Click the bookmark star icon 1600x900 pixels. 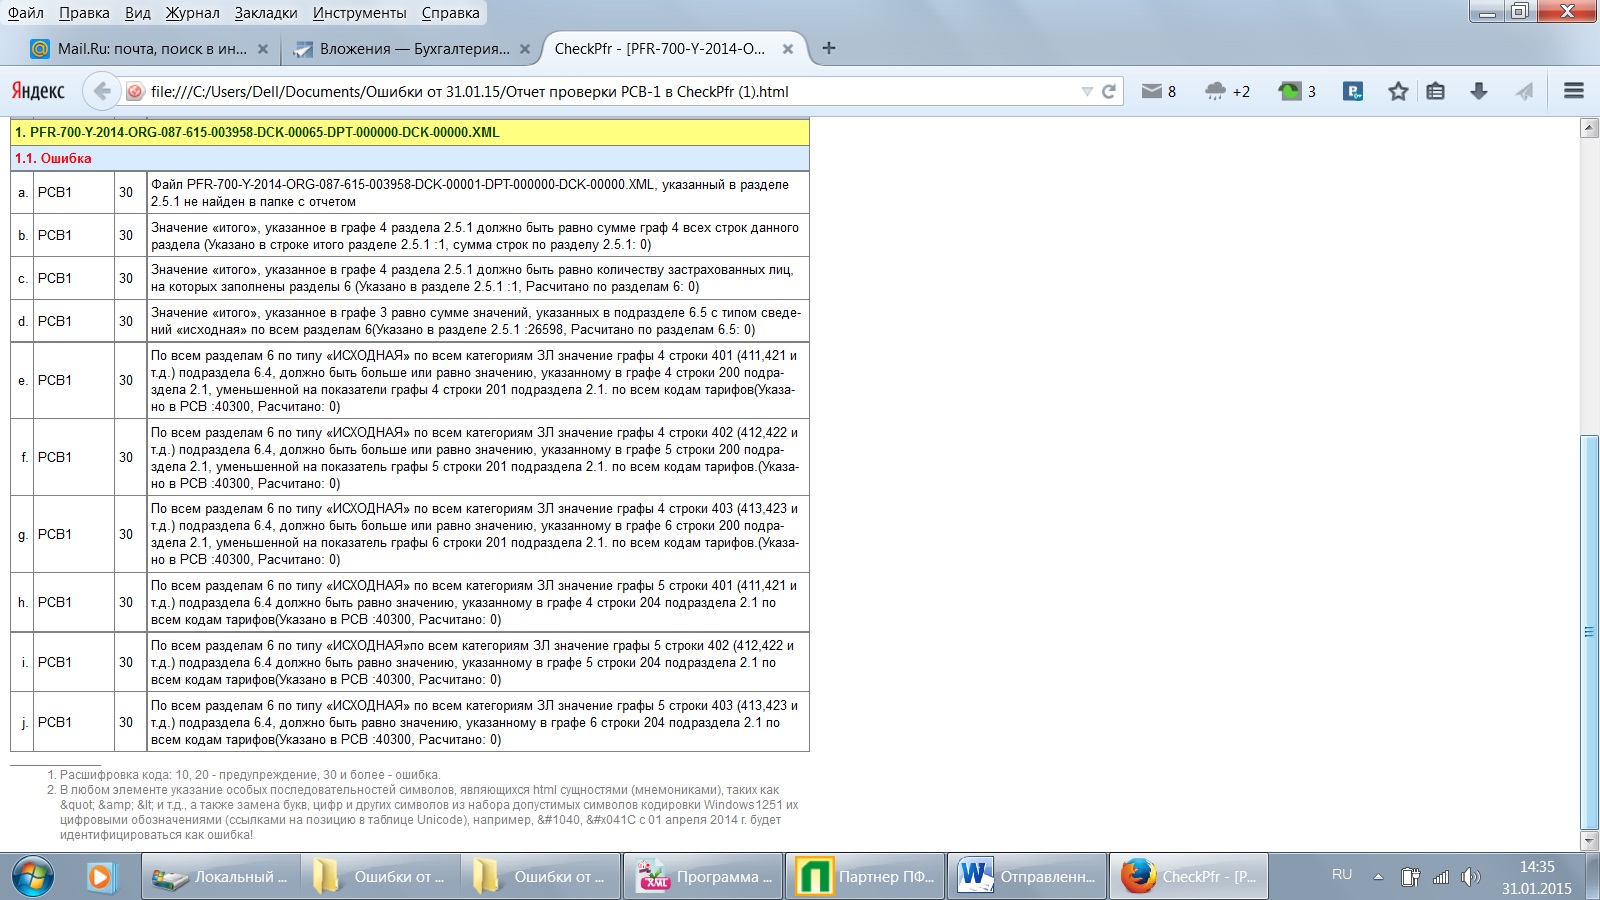coord(1398,91)
